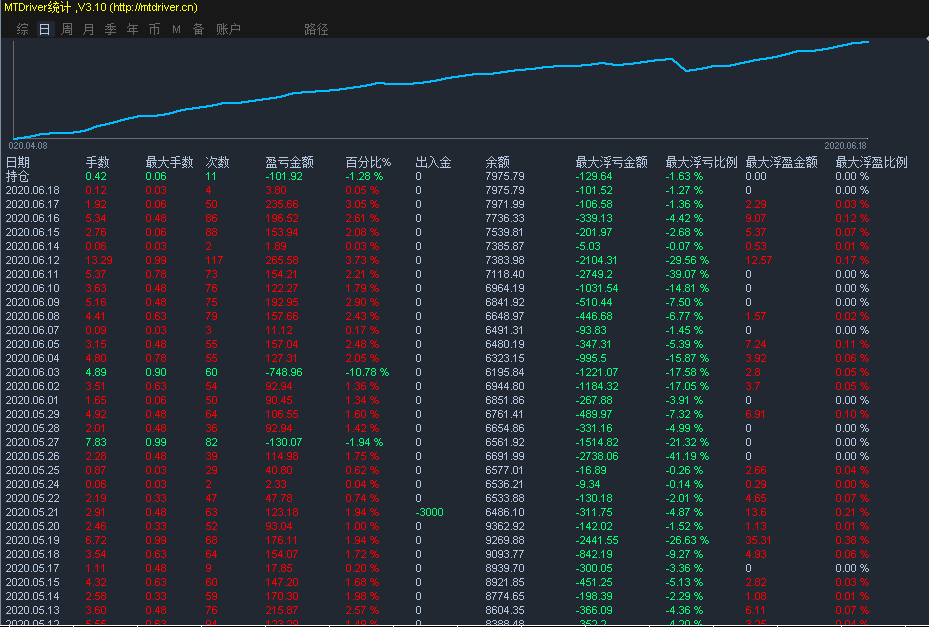
Task: Click the 13.29 lots cell
Action: (99, 260)
